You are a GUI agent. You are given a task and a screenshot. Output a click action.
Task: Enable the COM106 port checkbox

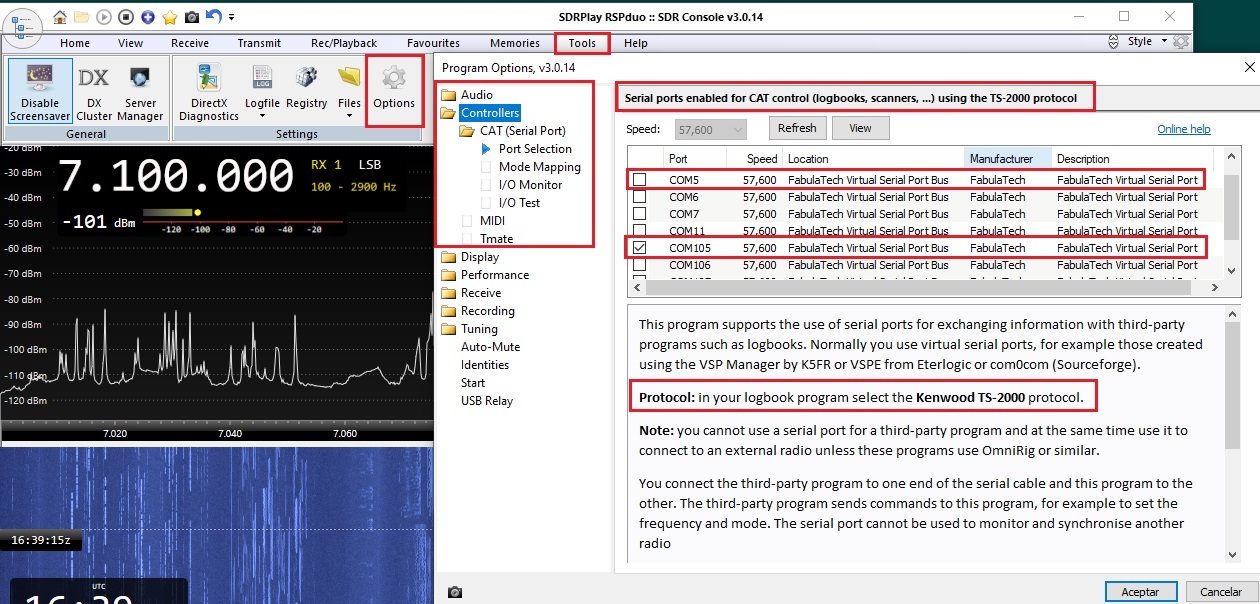click(x=639, y=265)
